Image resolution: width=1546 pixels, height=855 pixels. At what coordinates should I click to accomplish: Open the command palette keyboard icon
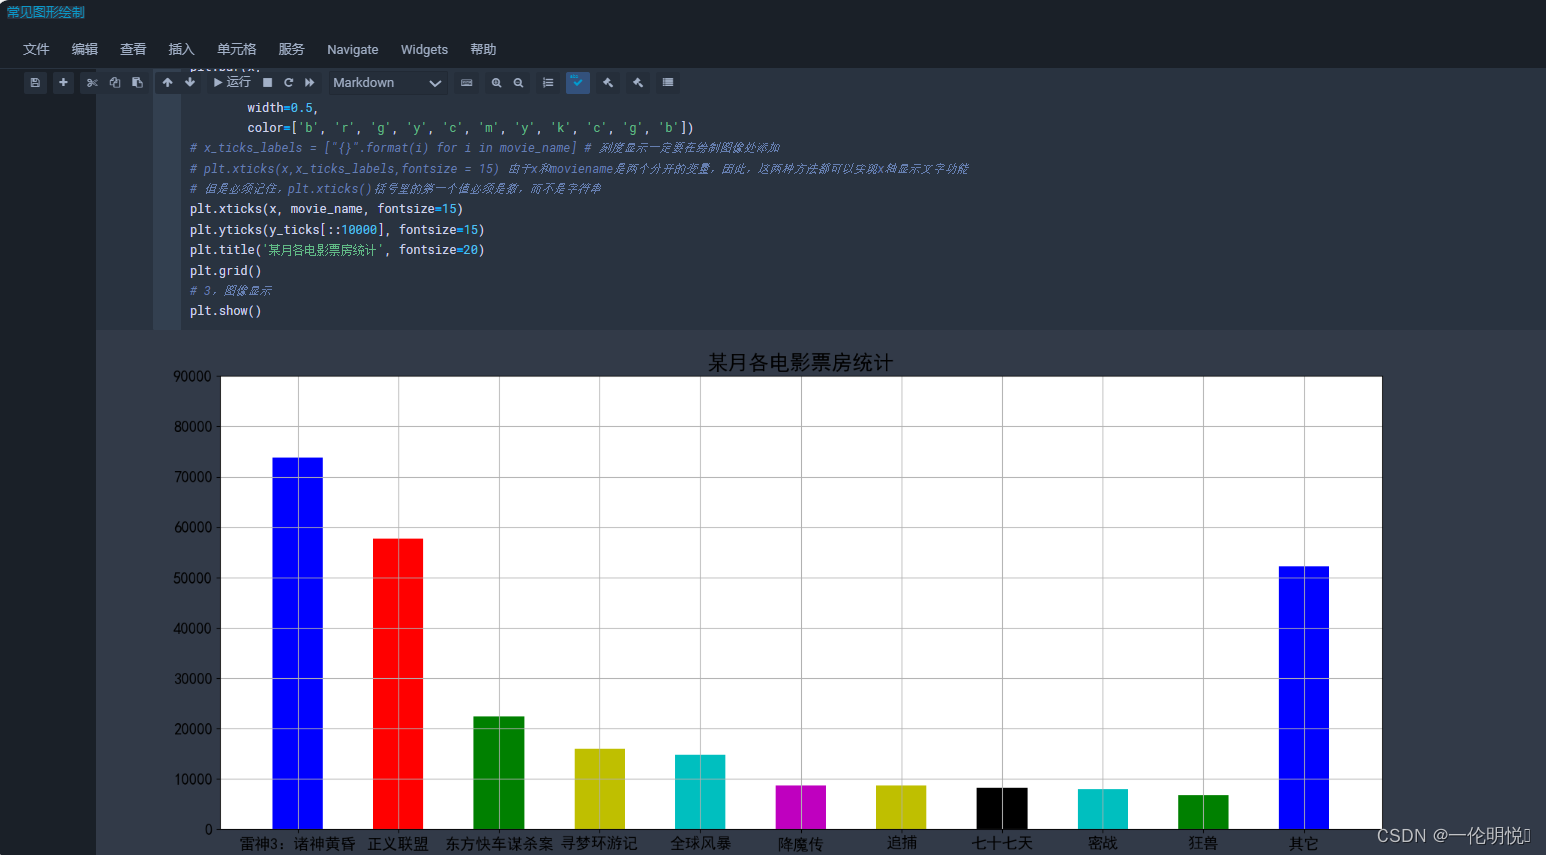click(x=466, y=83)
